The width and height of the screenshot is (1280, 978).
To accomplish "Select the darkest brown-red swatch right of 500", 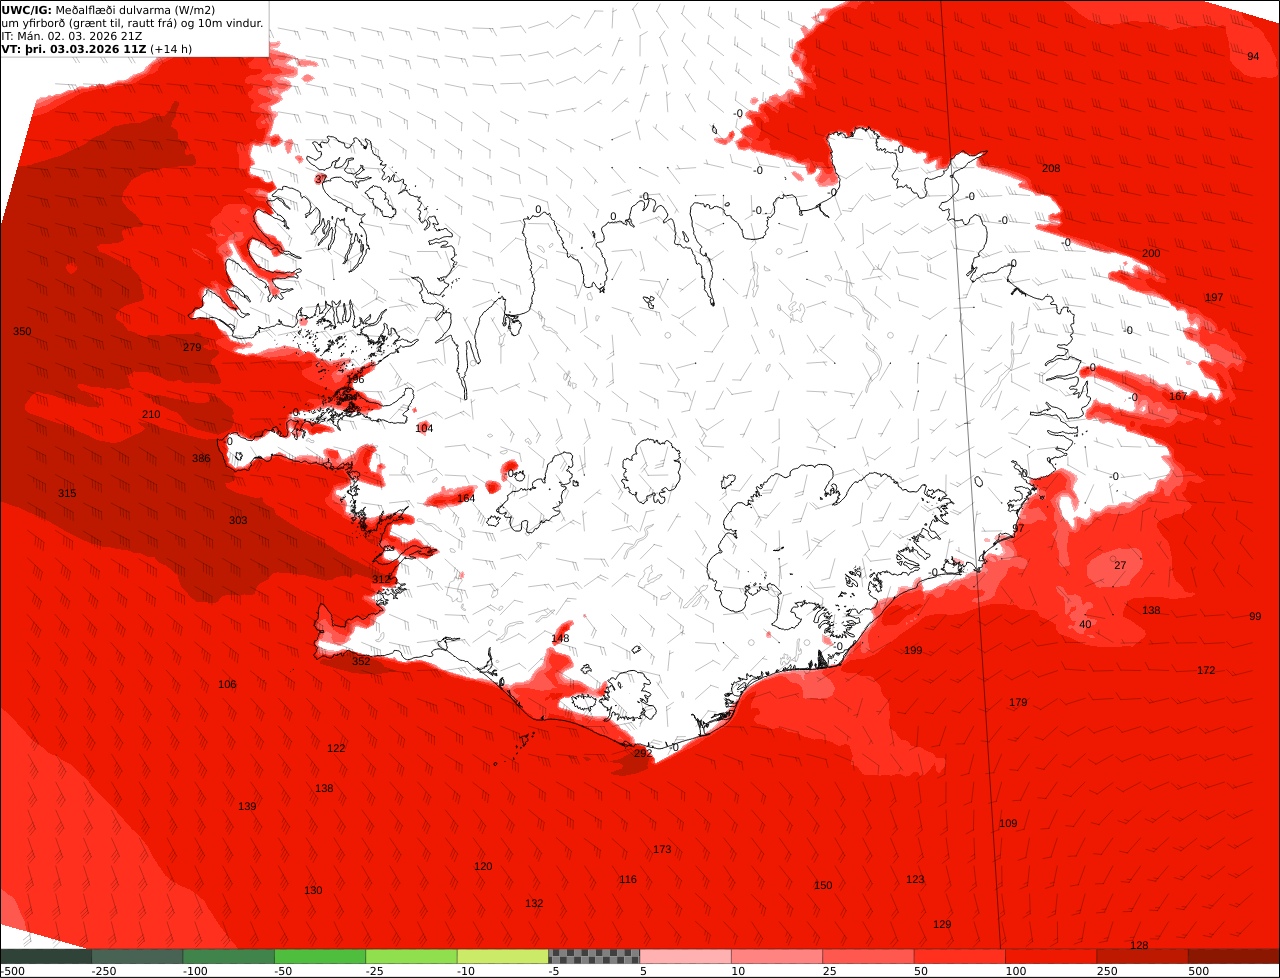I will 1235,956.
